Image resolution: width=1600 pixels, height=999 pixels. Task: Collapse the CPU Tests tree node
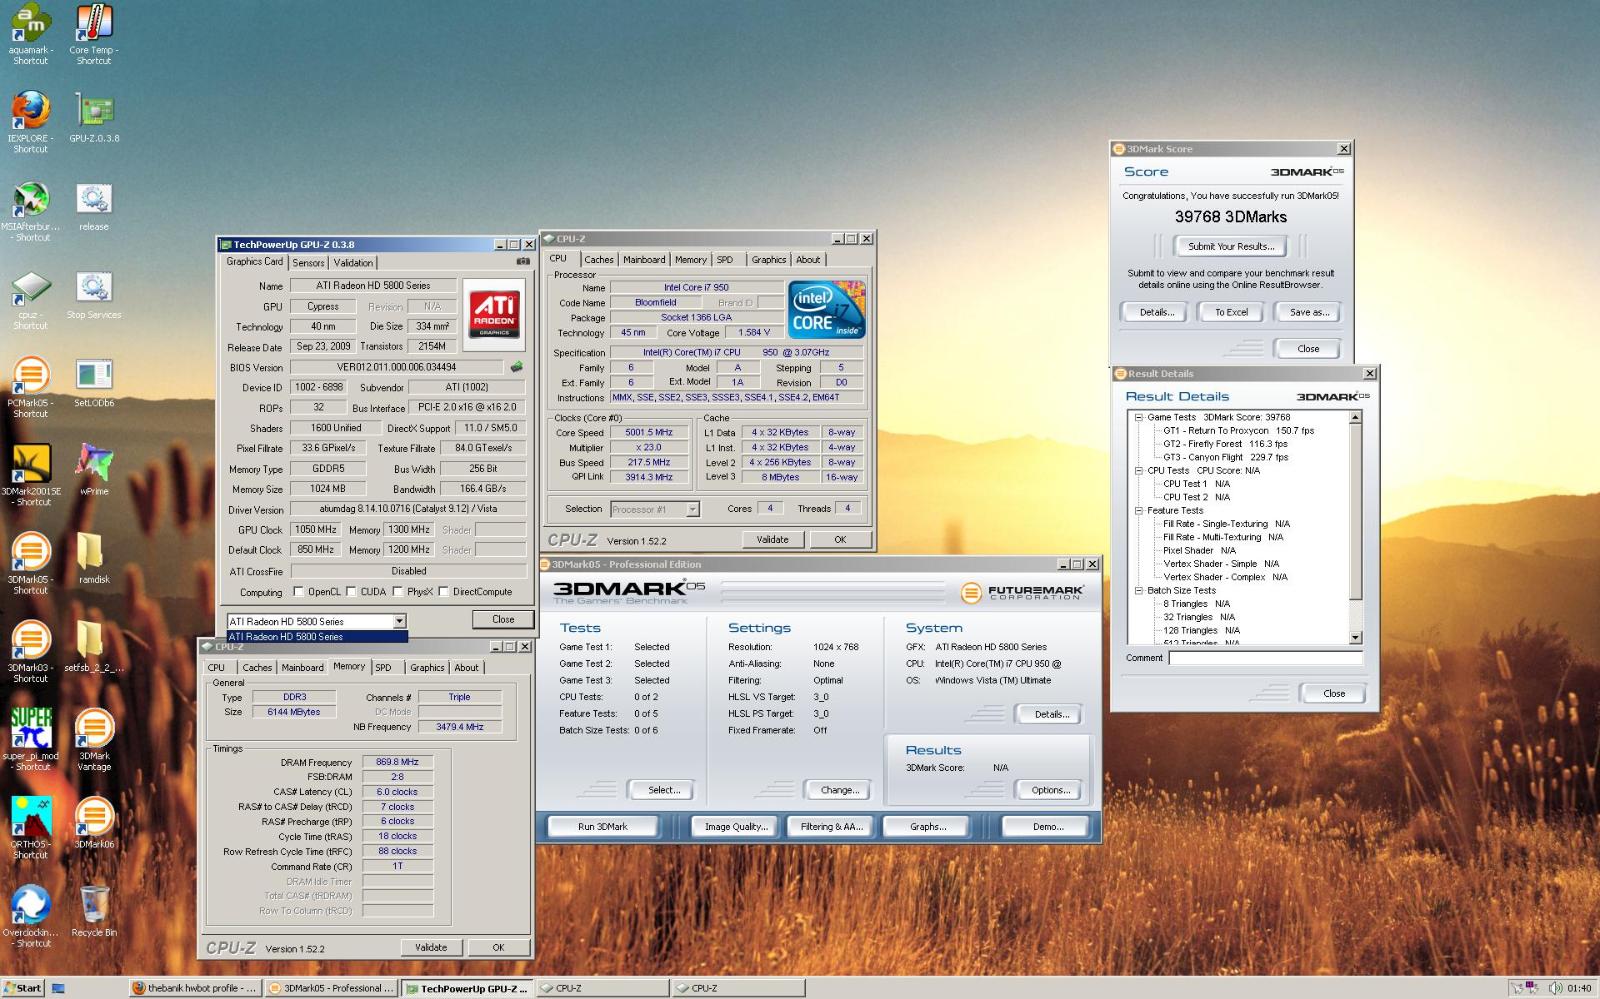pos(1139,471)
